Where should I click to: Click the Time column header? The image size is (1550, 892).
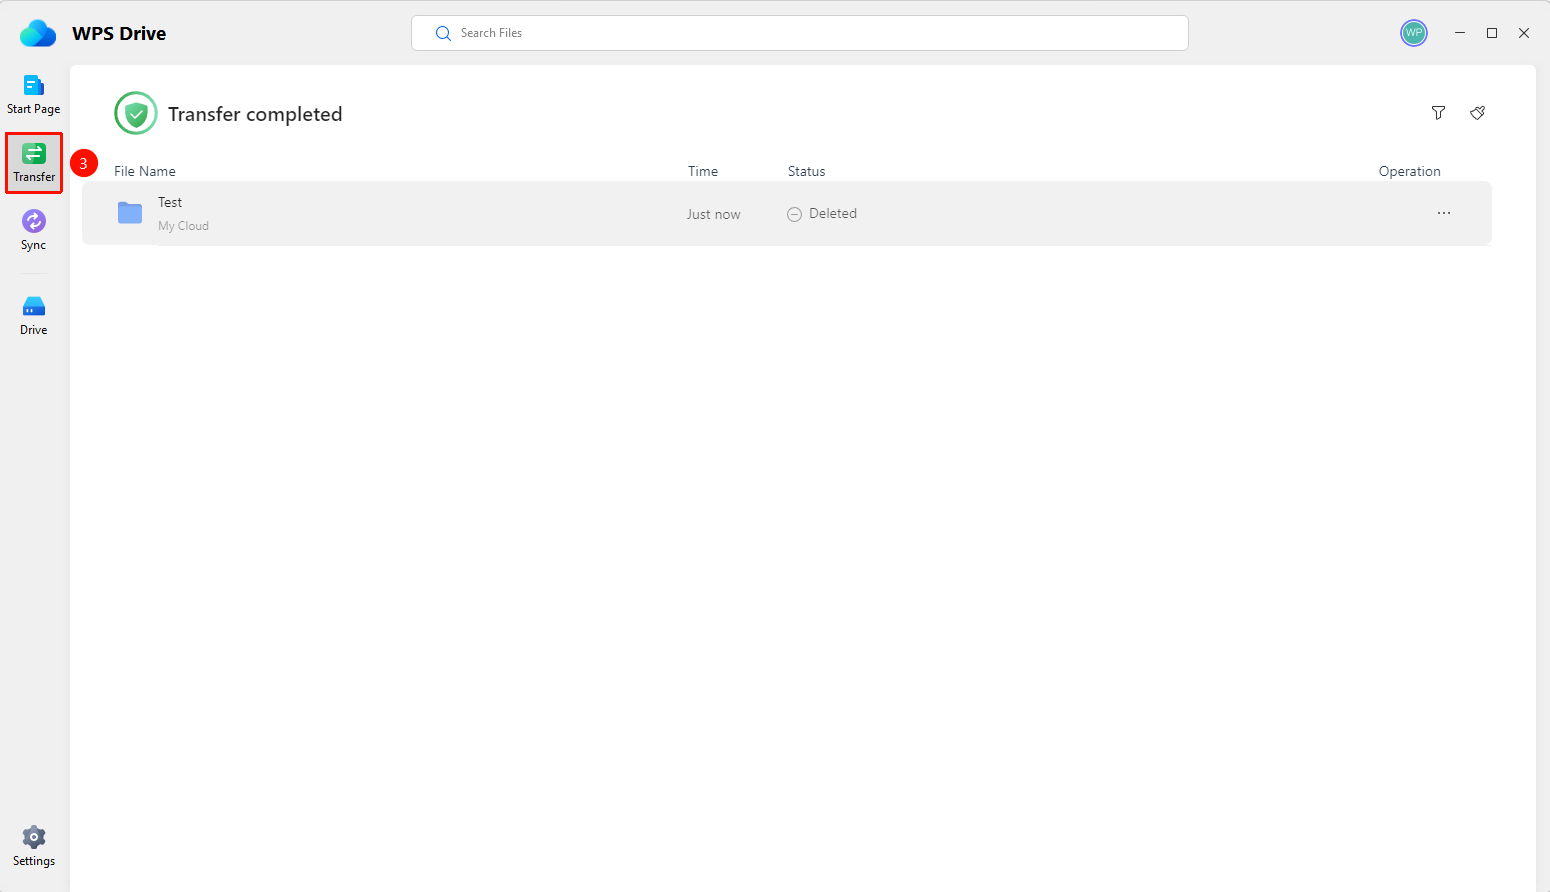point(703,171)
